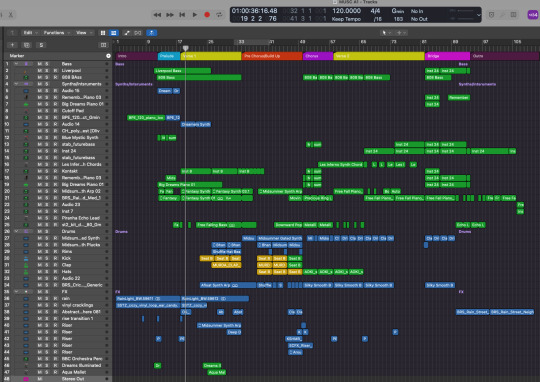Mute the Cutoff Pad track
Screen dimensions: 540x382
click(40, 111)
